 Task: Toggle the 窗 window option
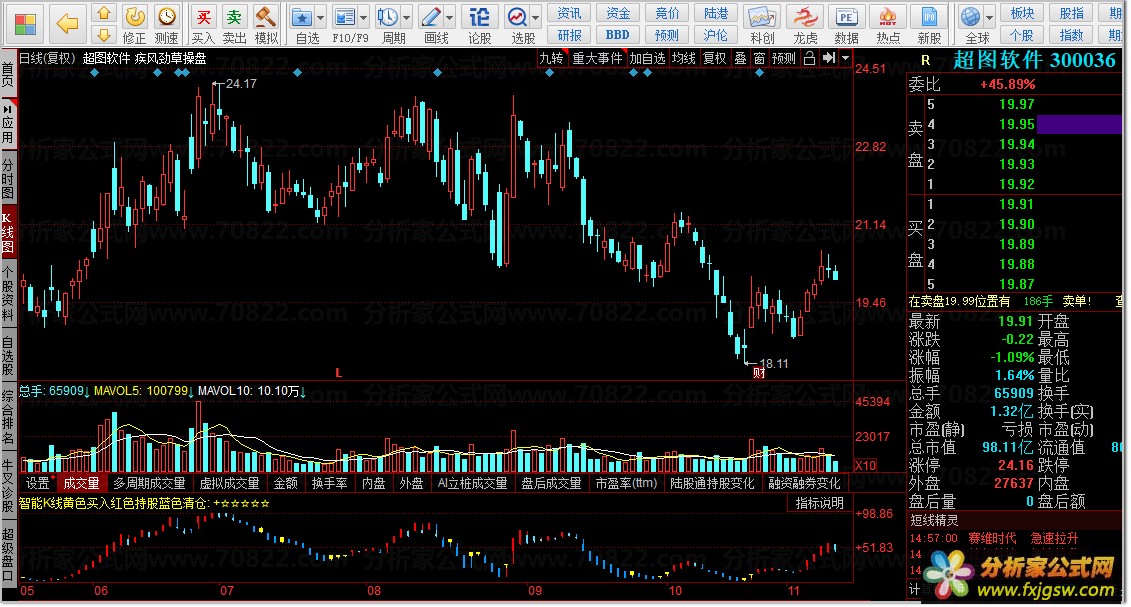(x=760, y=58)
